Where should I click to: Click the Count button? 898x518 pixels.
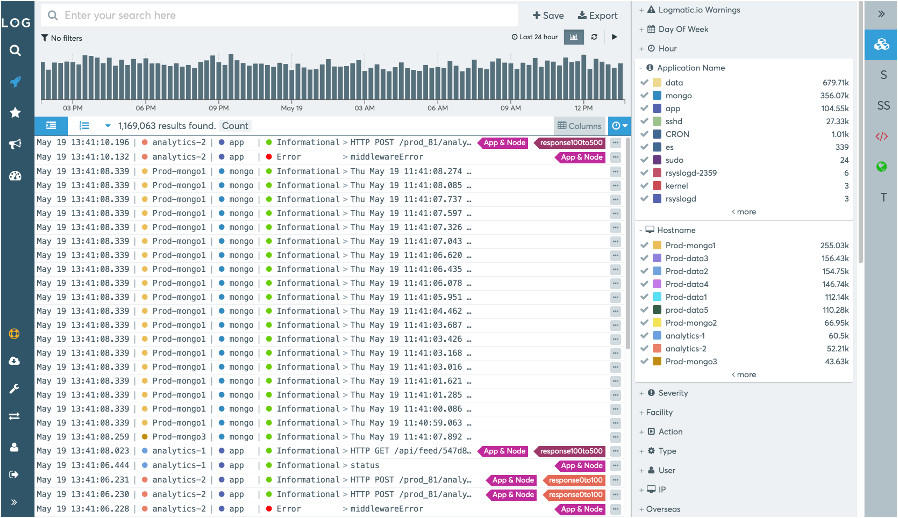click(x=235, y=125)
